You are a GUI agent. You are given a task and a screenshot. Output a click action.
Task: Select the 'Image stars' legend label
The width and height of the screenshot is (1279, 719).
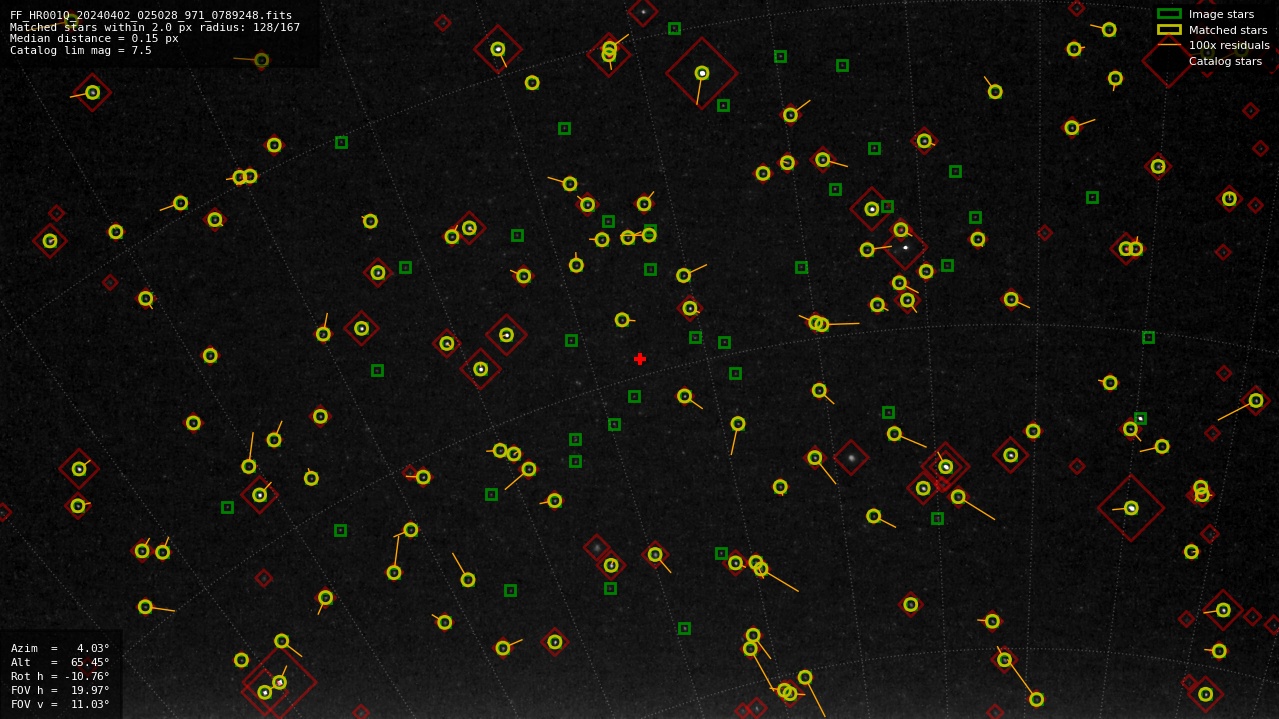tap(1221, 15)
